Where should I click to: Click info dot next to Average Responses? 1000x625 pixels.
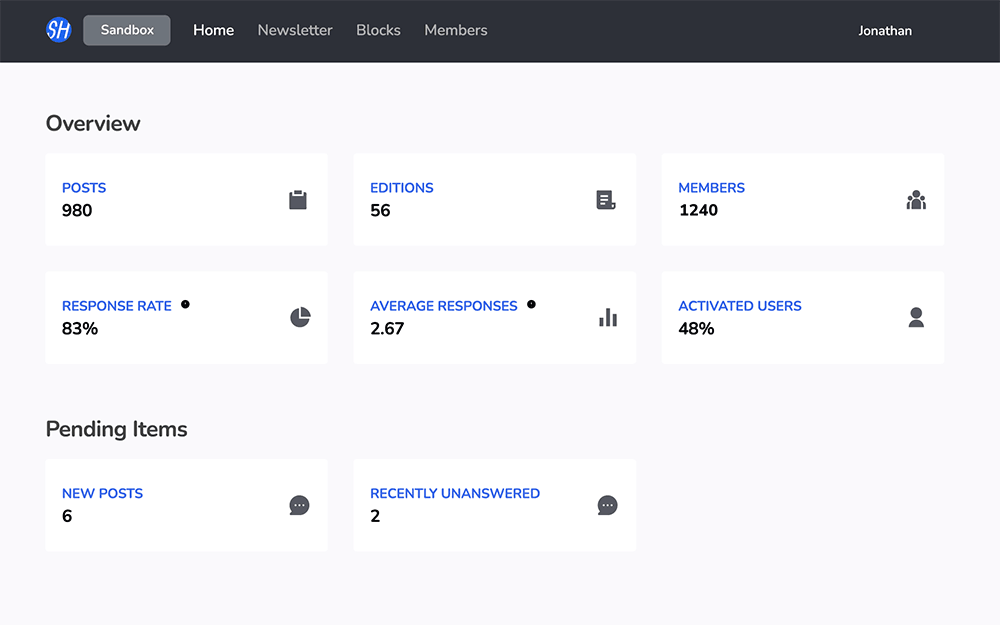(x=531, y=304)
